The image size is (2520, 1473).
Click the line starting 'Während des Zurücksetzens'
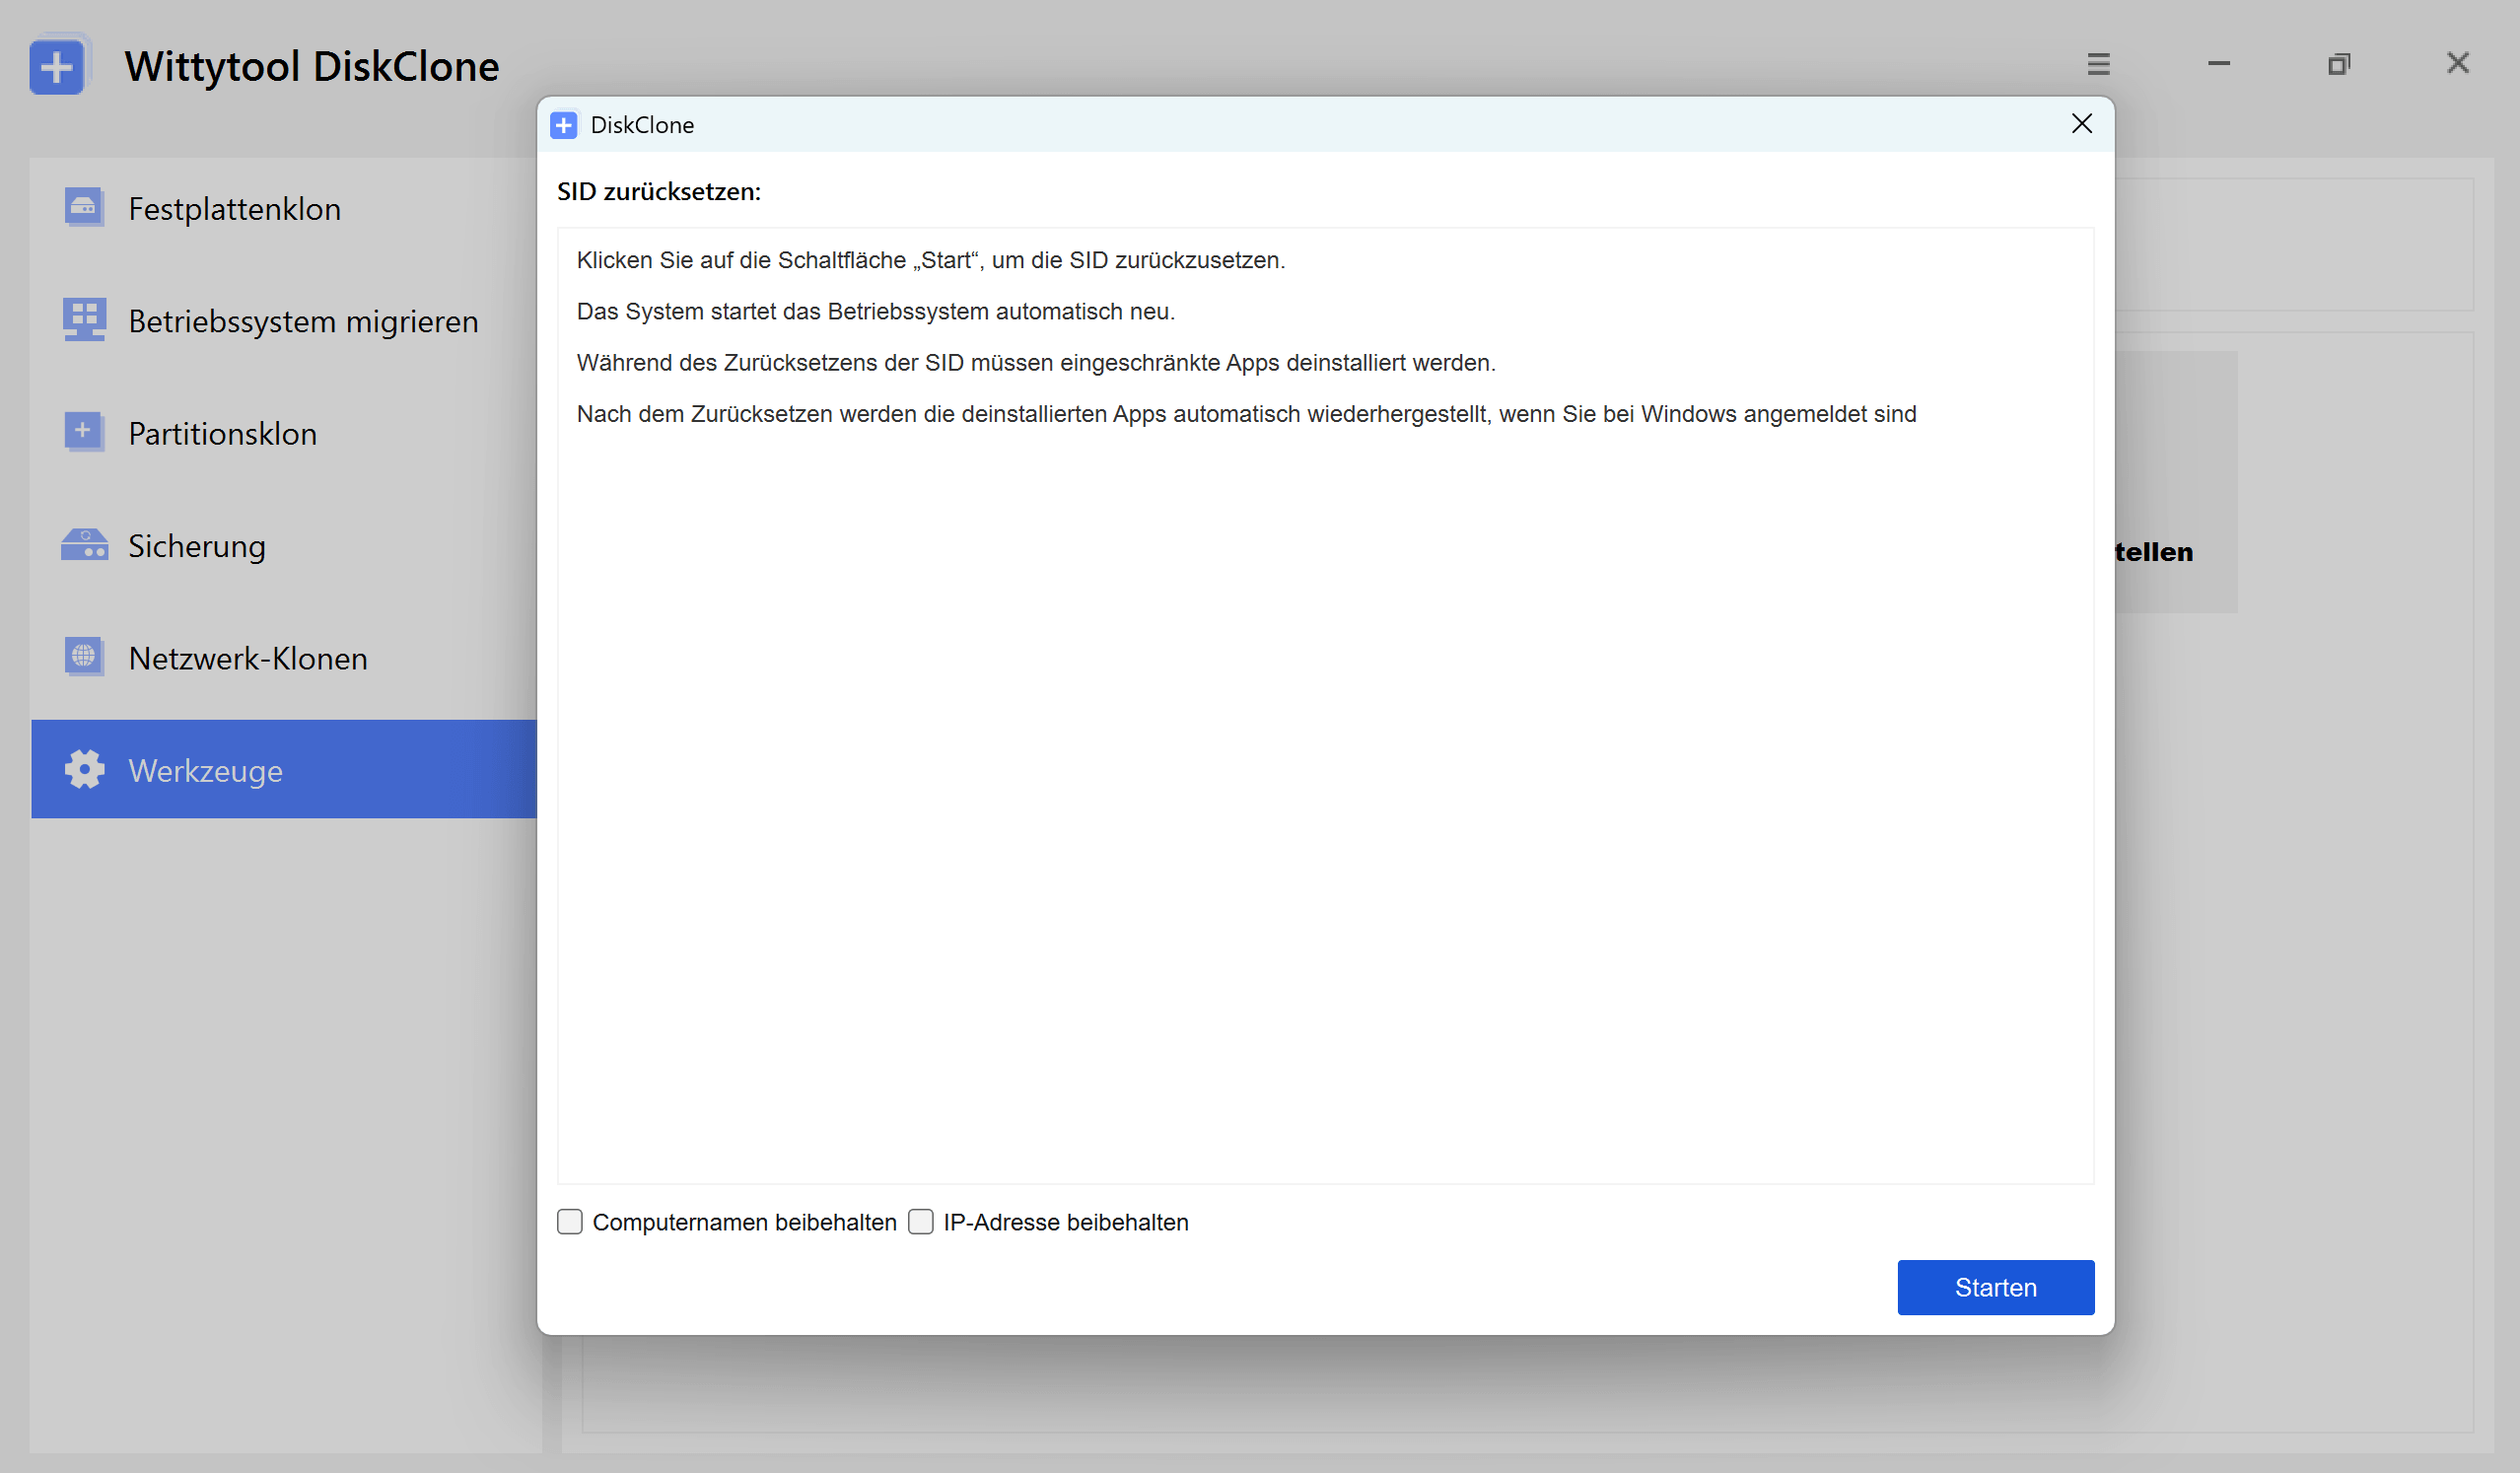pos(1036,363)
